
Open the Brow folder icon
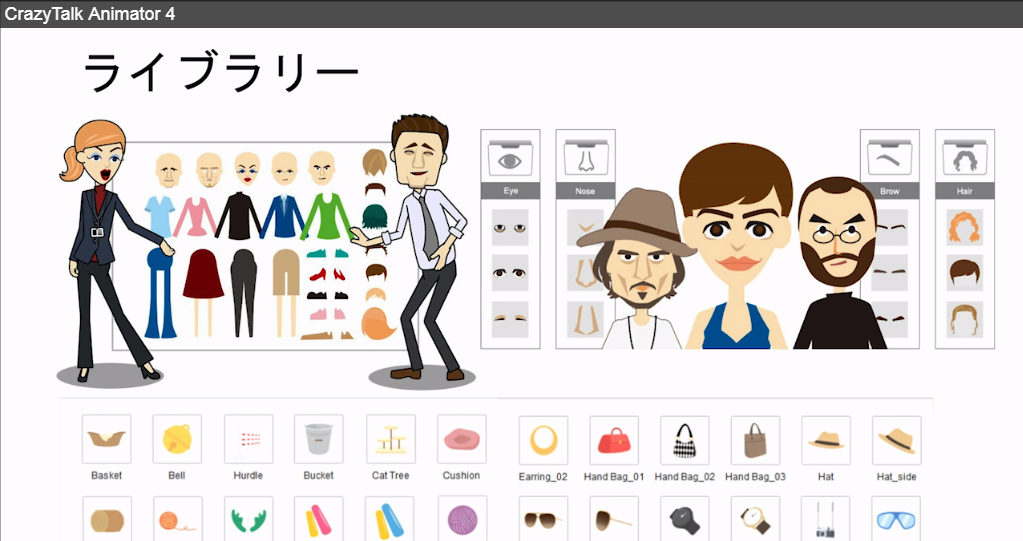(889, 158)
